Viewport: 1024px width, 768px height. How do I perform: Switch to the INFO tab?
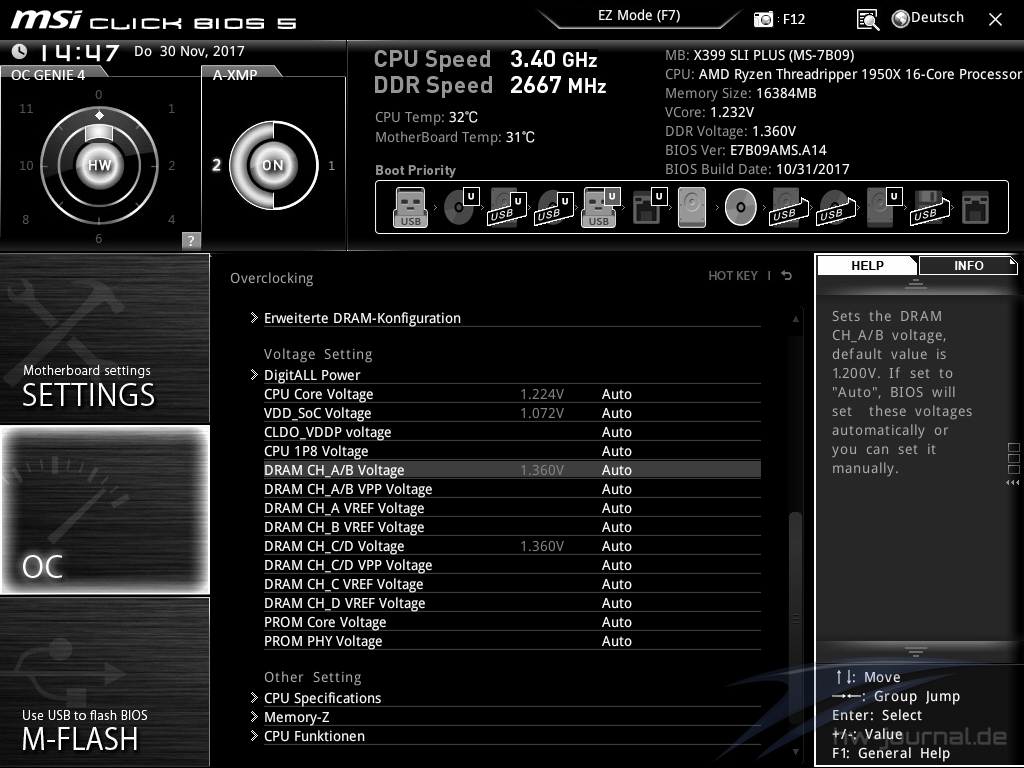968,266
